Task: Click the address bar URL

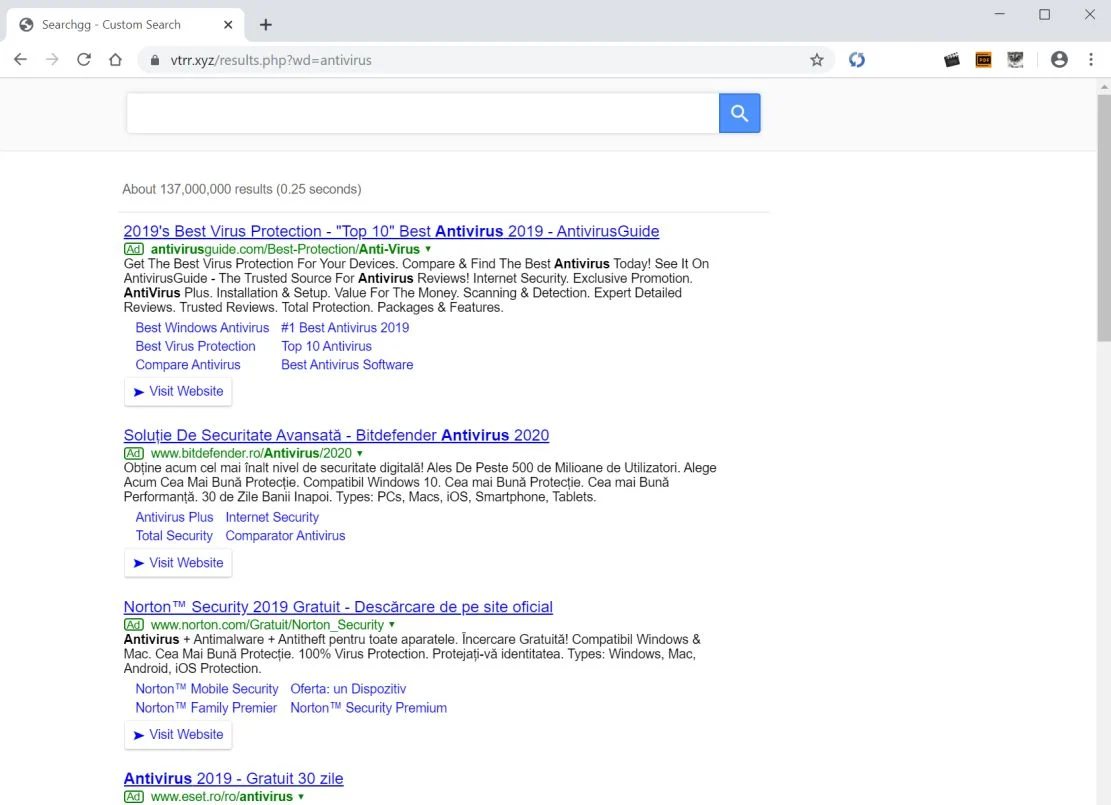Action: pos(271,60)
